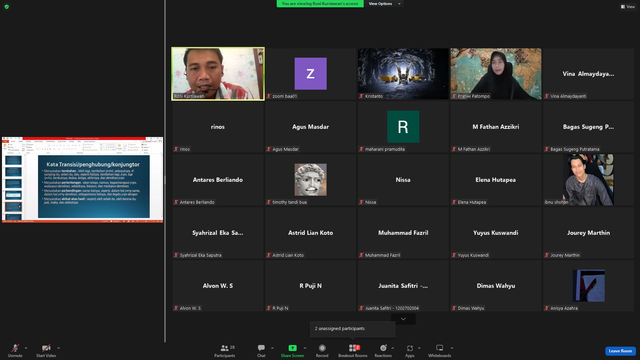640x360 pixels.
Task: Click the Syahrizal Eka Saputra tile
Action: (218, 233)
